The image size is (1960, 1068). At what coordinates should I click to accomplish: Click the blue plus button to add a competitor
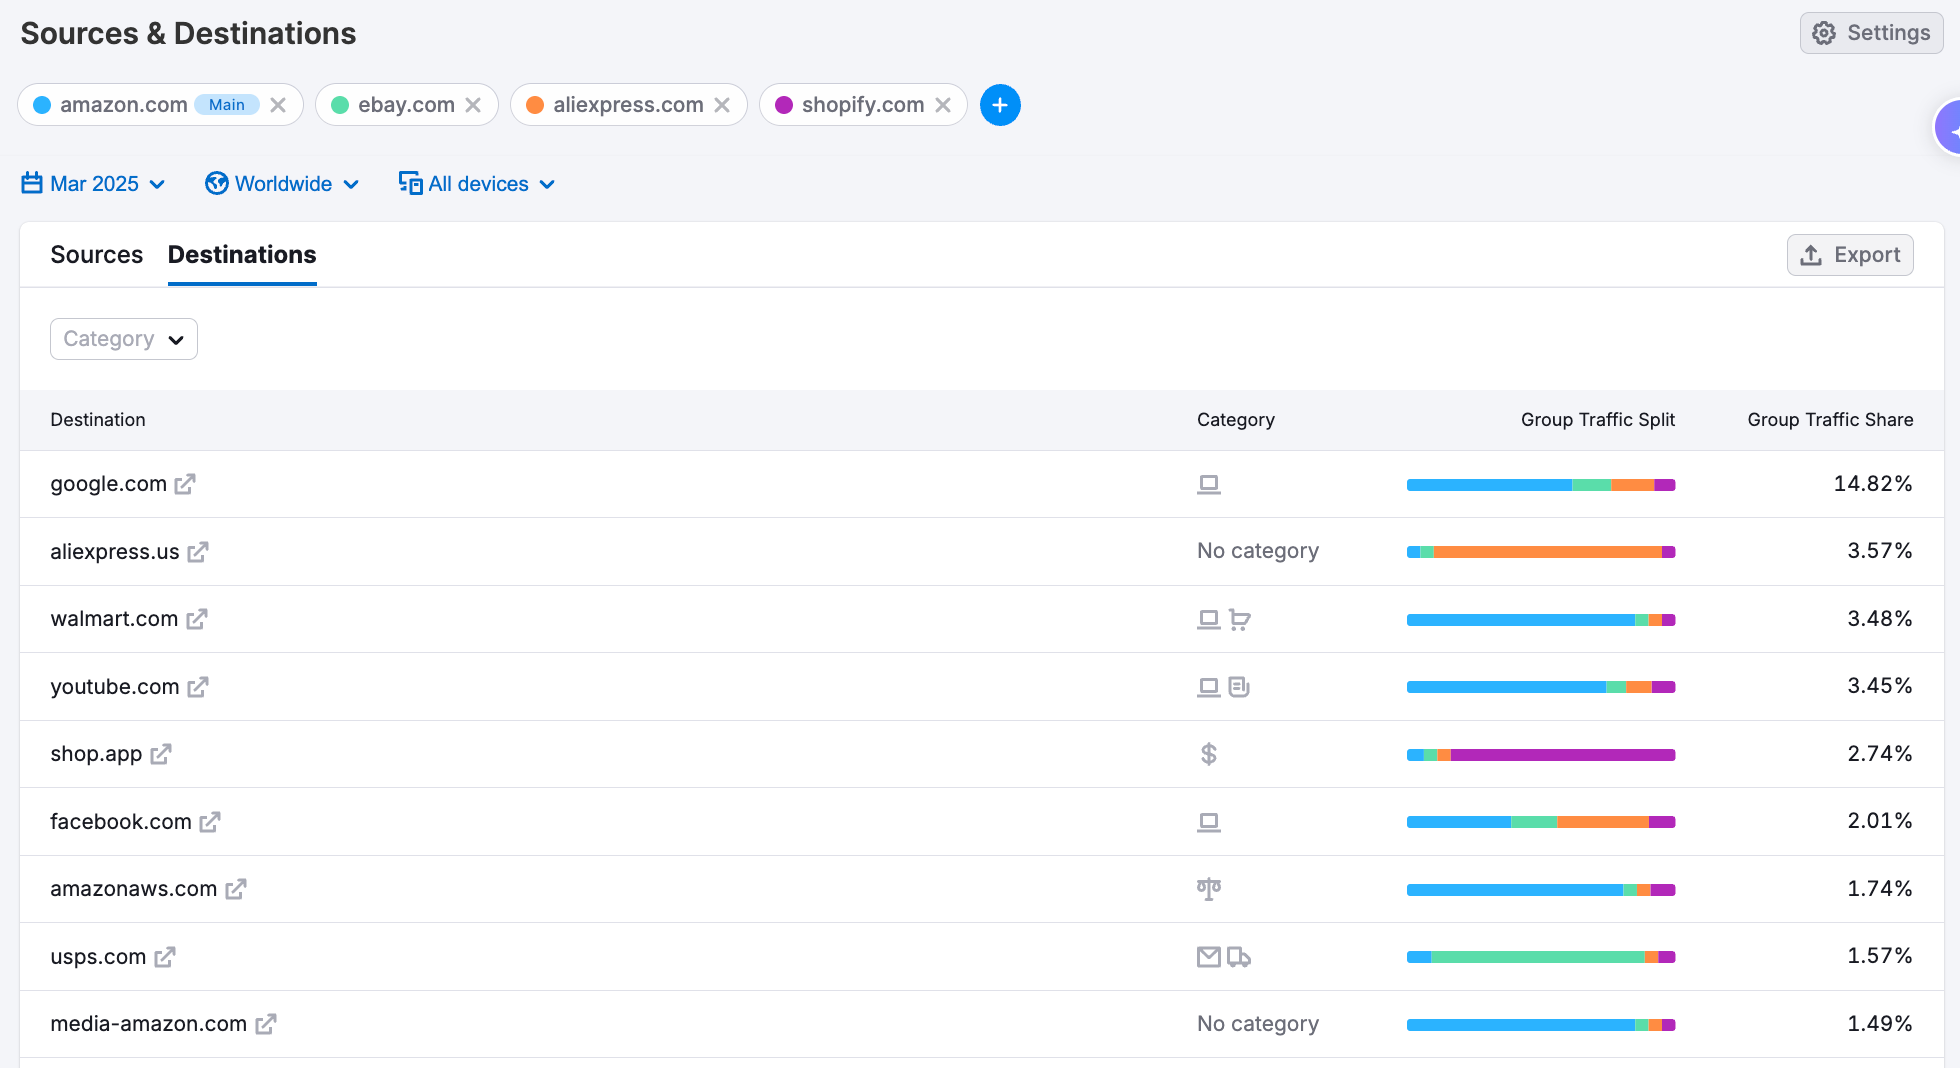1000,104
